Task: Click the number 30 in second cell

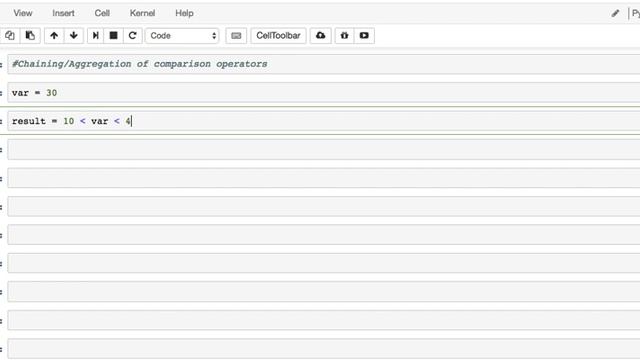Action: 51,93
